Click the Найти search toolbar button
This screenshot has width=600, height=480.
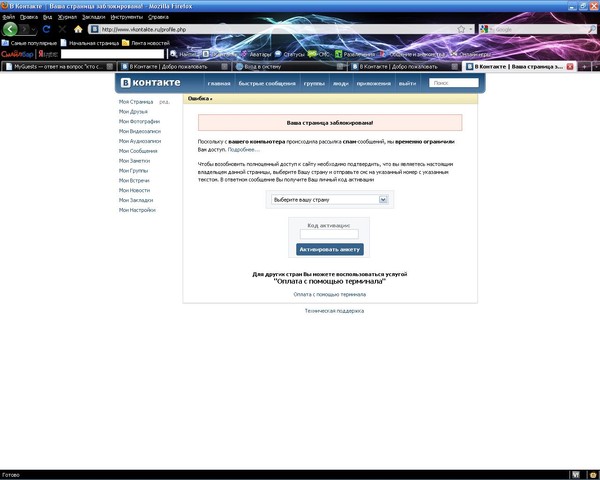pyautogui.click(x=183, y=54)
